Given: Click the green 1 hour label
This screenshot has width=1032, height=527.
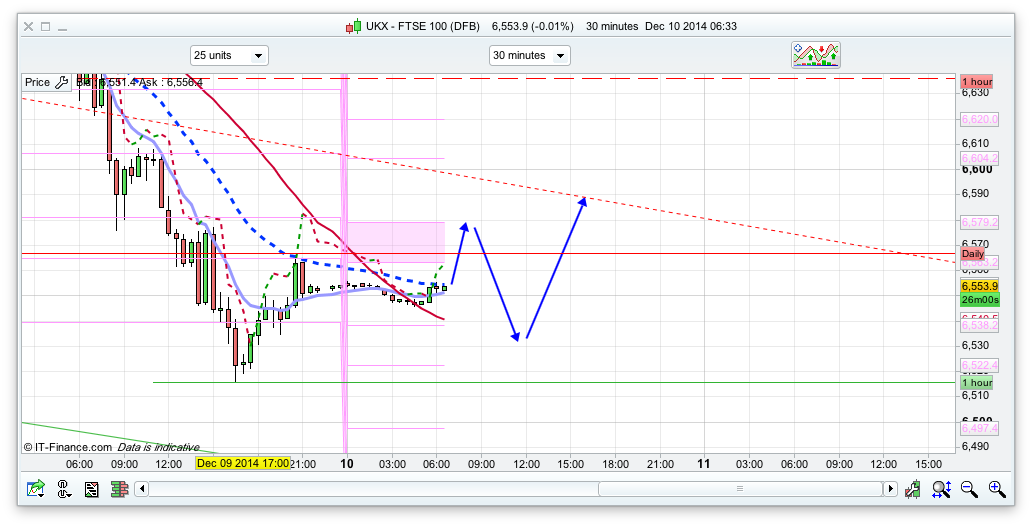Looking at the screenshot, I should click(976, 383).
